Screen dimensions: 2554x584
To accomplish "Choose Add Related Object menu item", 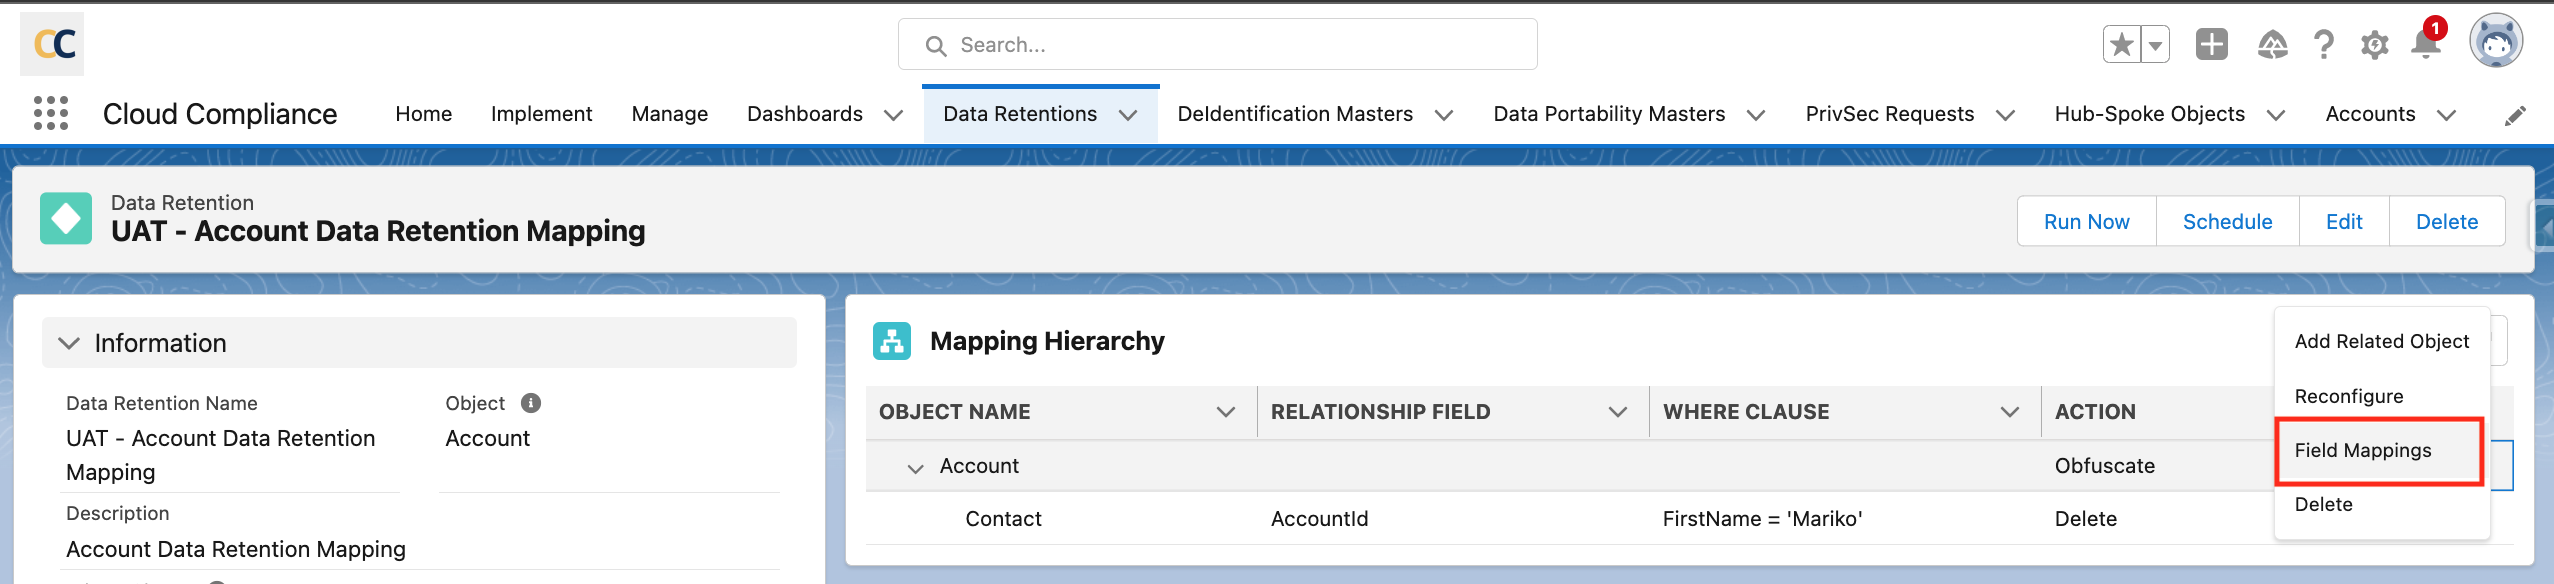I will click(2381, 341).
